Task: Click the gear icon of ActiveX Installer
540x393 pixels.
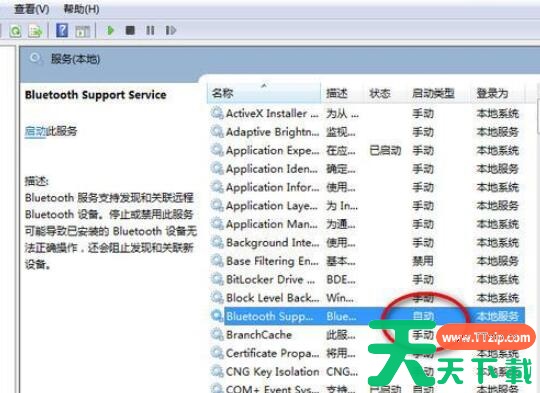Action: coord(217,113)
